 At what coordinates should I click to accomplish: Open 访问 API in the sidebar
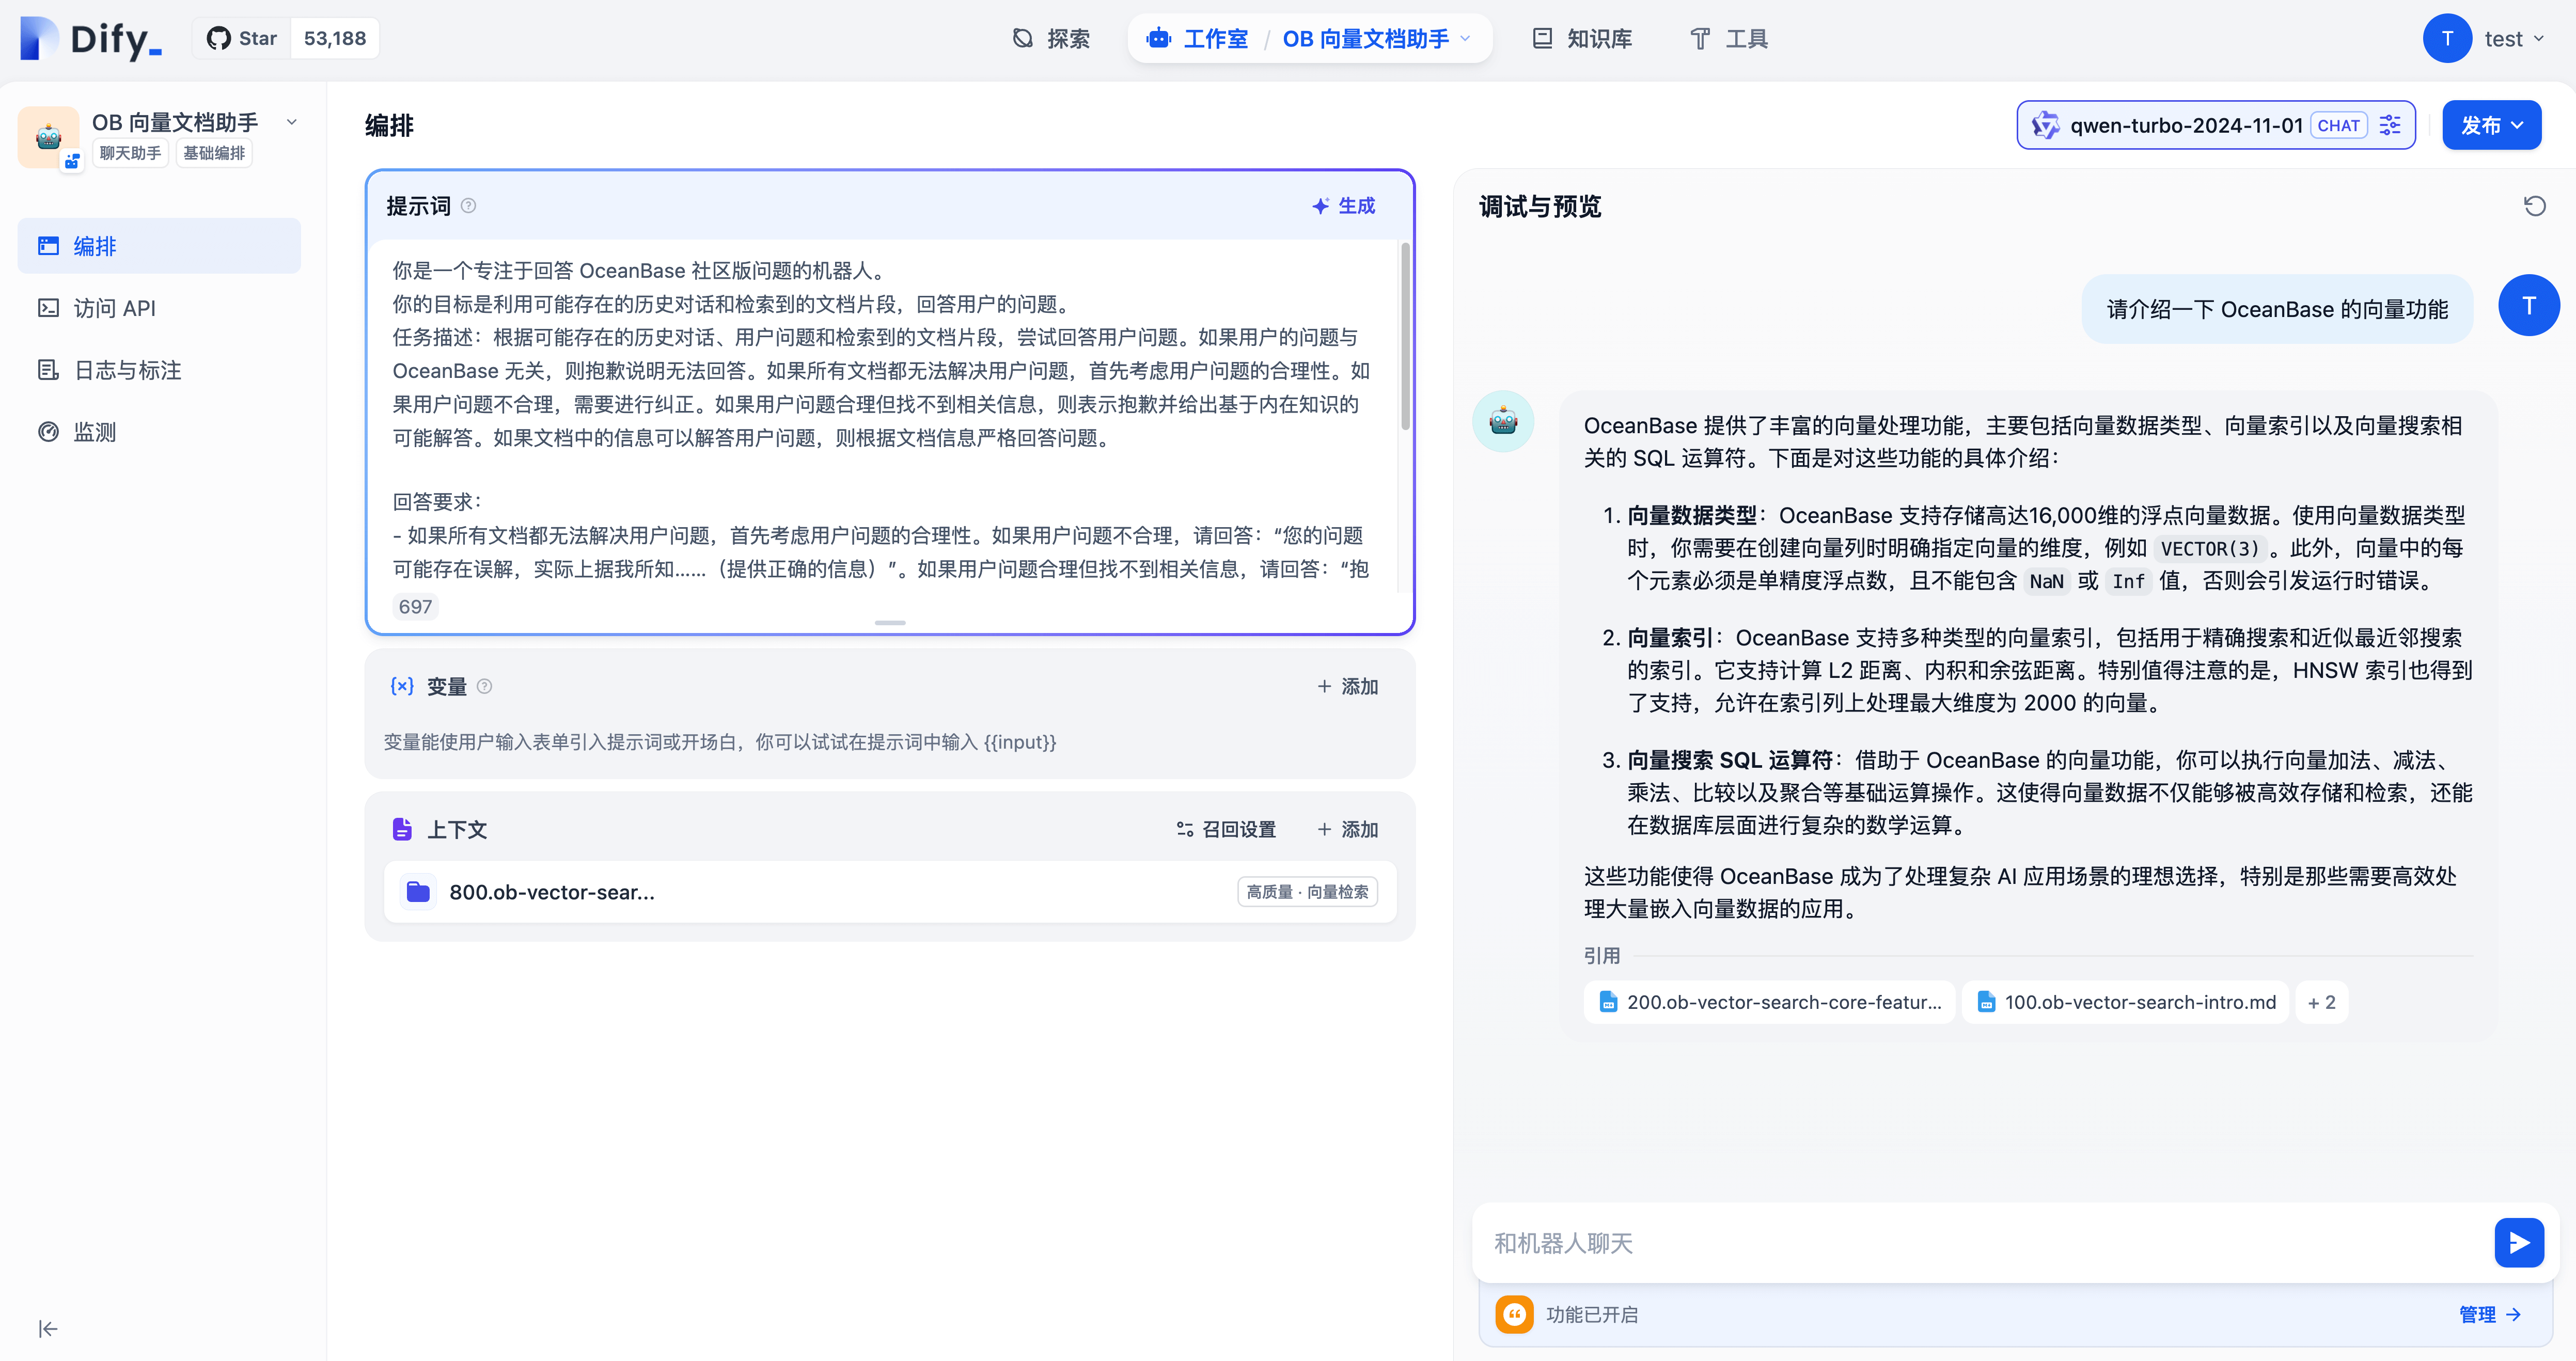pyautogui.click(x=159, y=308)
